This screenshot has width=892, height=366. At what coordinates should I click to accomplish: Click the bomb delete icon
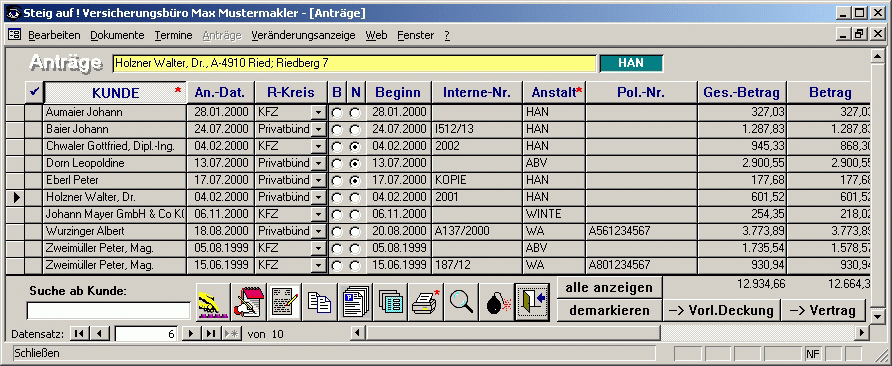[x=496, y=302]
